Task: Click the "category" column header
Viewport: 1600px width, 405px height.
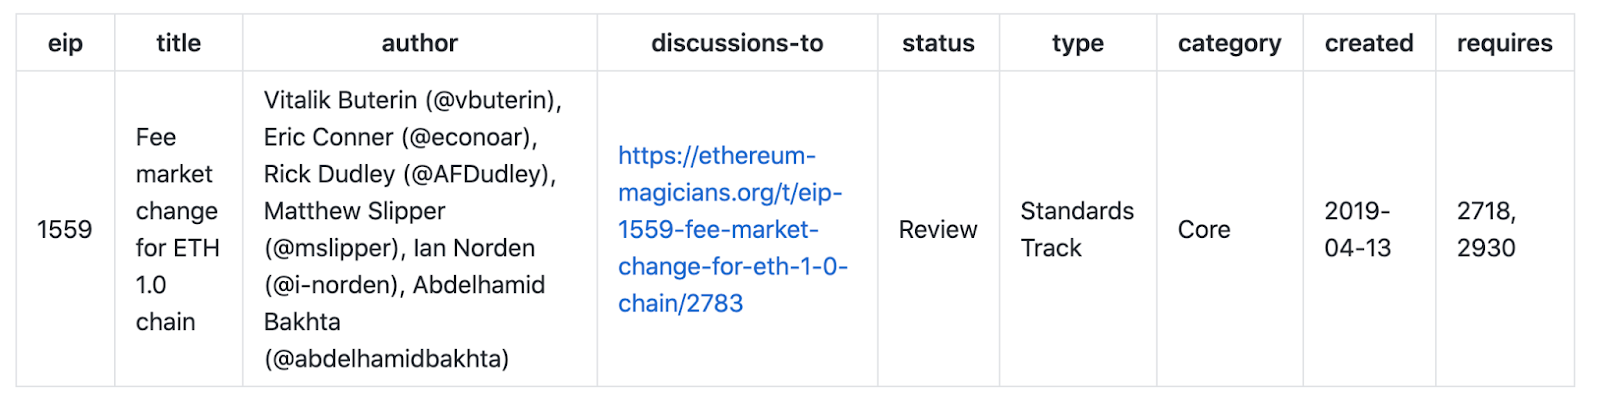Action: pos(1229,43)
